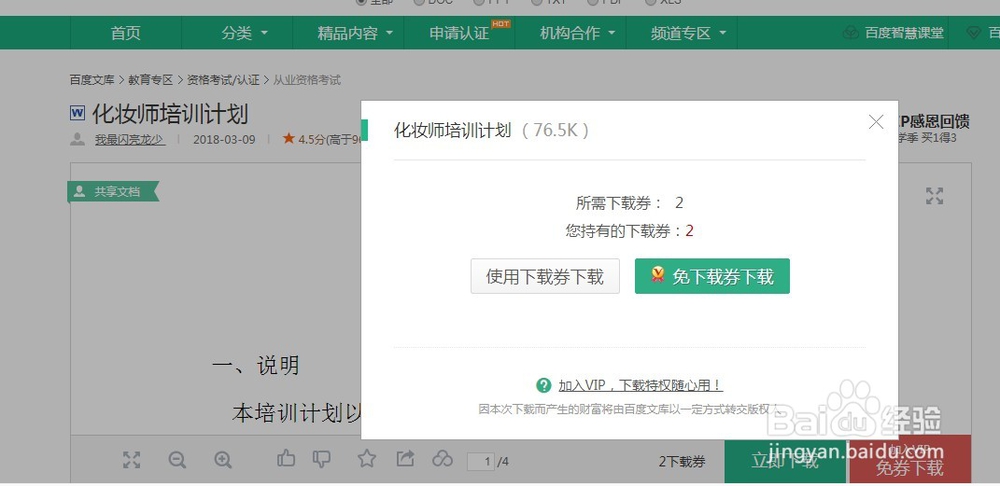1000x486 pixels.
Task: Expand the 频道专区 dropdown menu
Action: [689, 33]
